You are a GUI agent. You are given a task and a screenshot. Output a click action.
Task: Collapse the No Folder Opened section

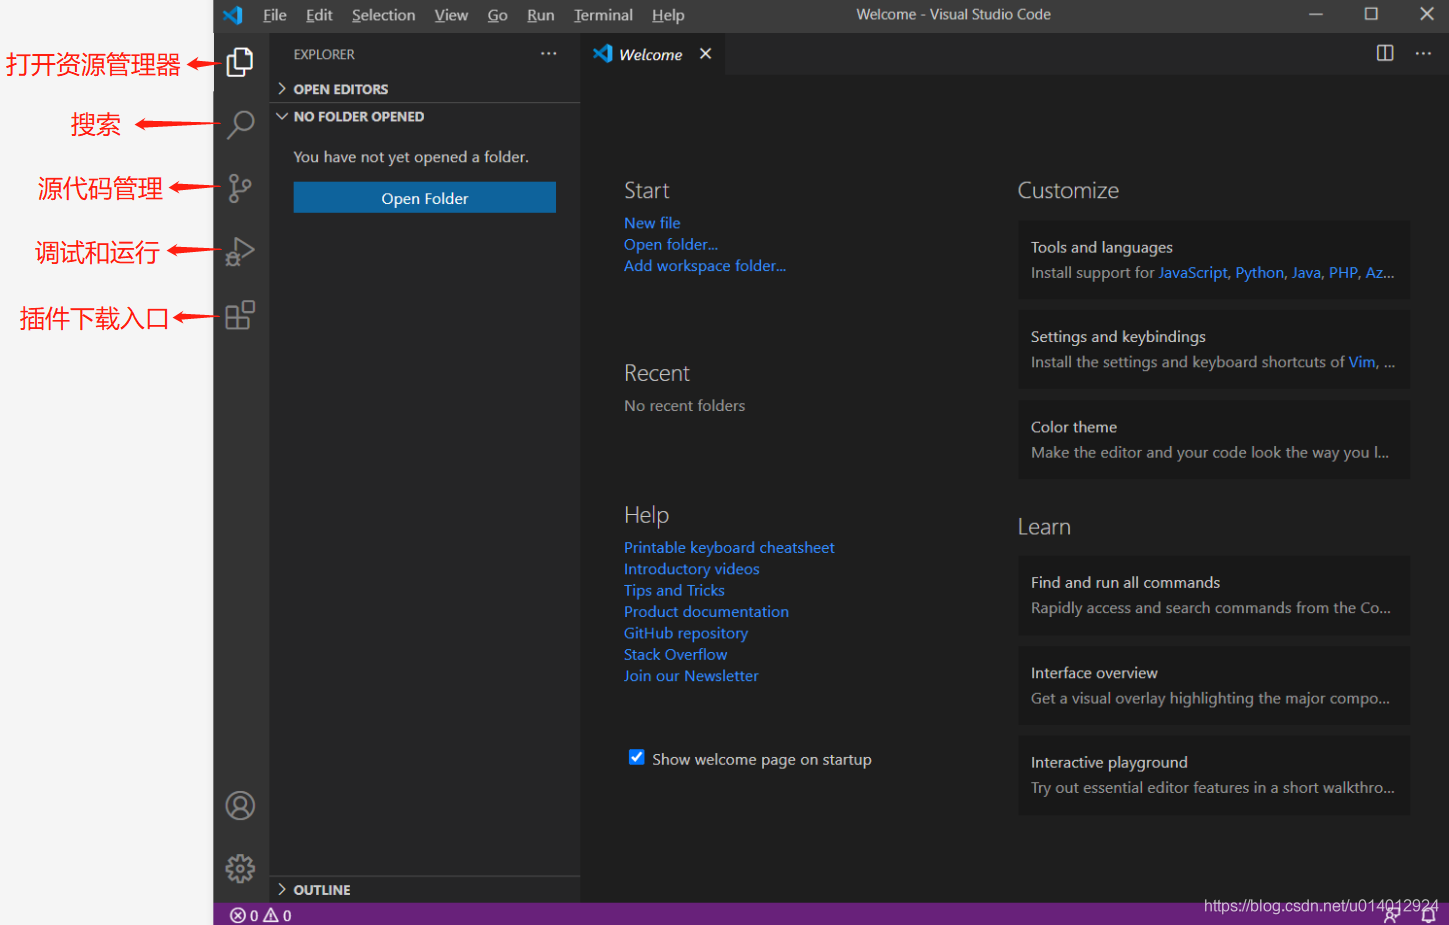click(x=424, y=116)
